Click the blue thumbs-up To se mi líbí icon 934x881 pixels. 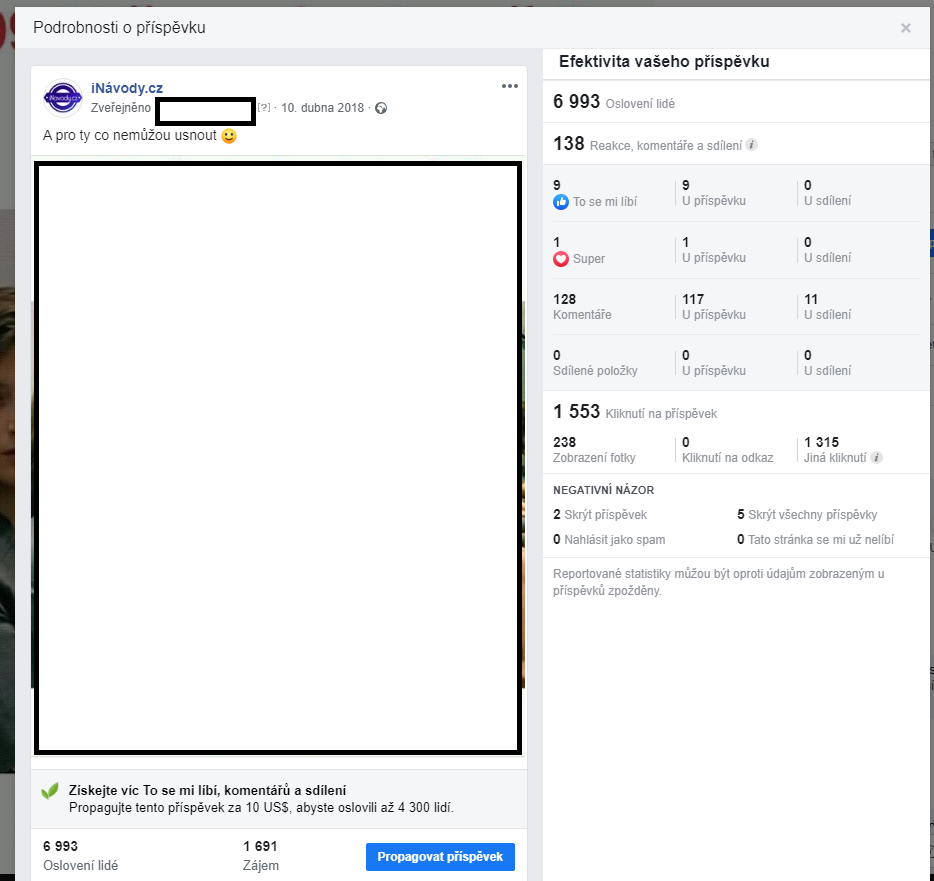coord(561,202)
